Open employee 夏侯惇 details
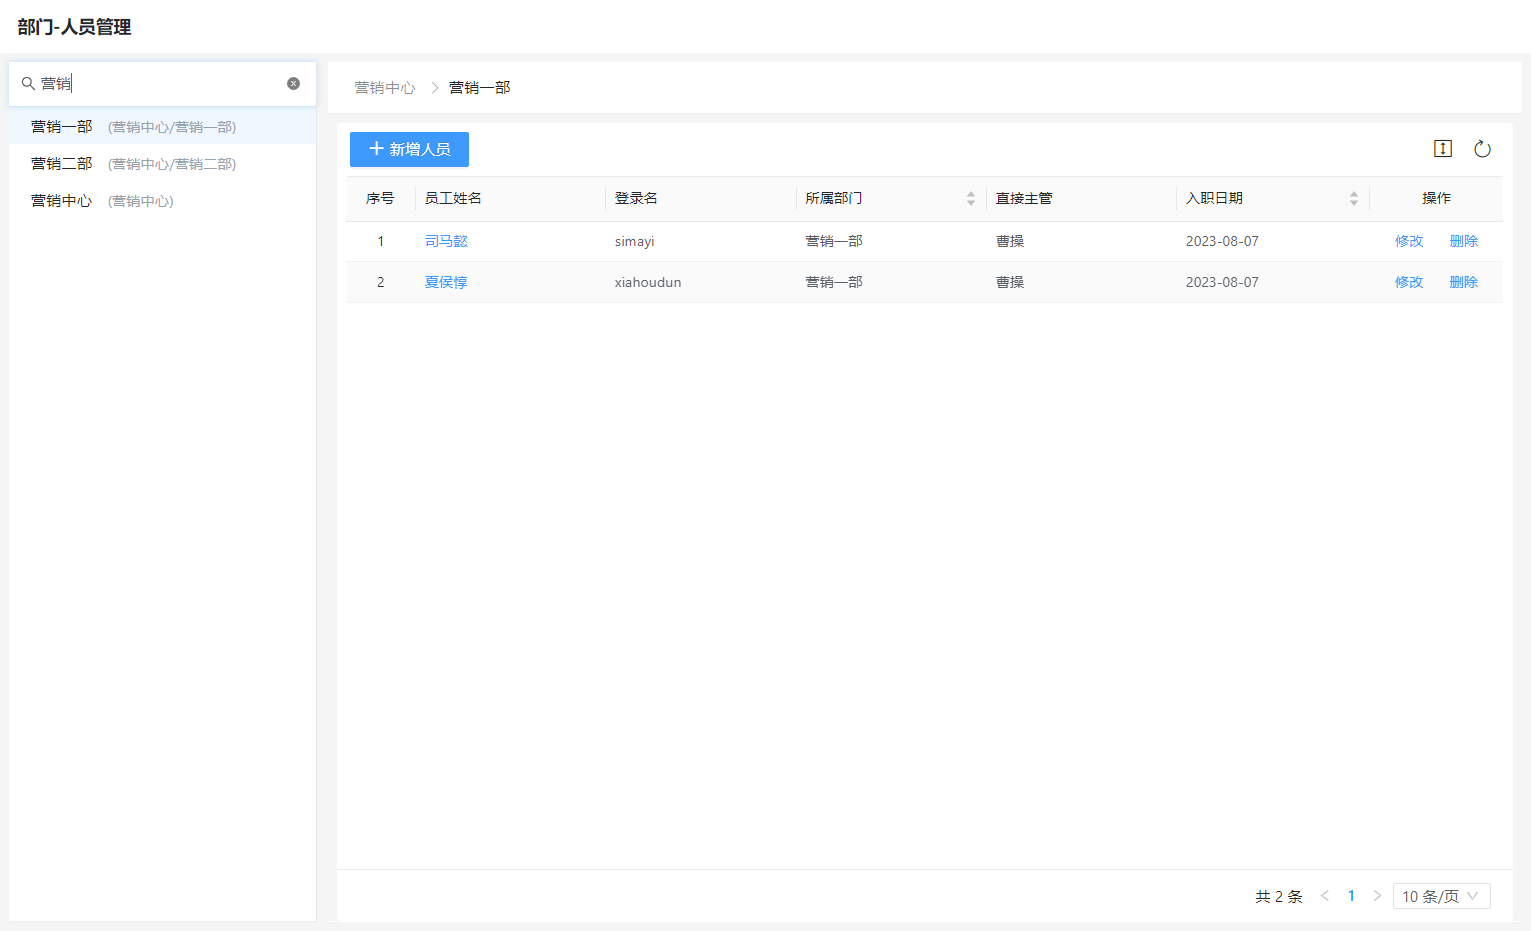Viewport: 1531px width, 931px height. point(446,282)
